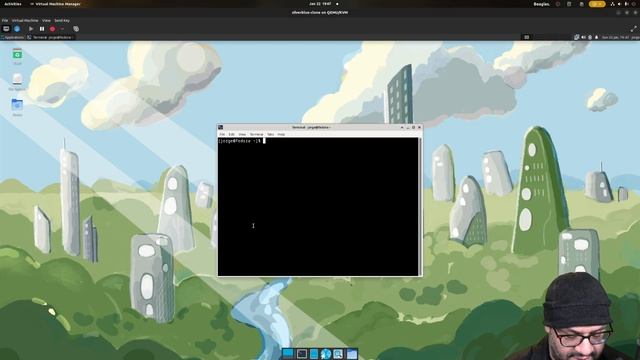Open the Terminal window Tabs menu
Screen dimensions: 640x360
pyautogui.click(x=270, y=134)
